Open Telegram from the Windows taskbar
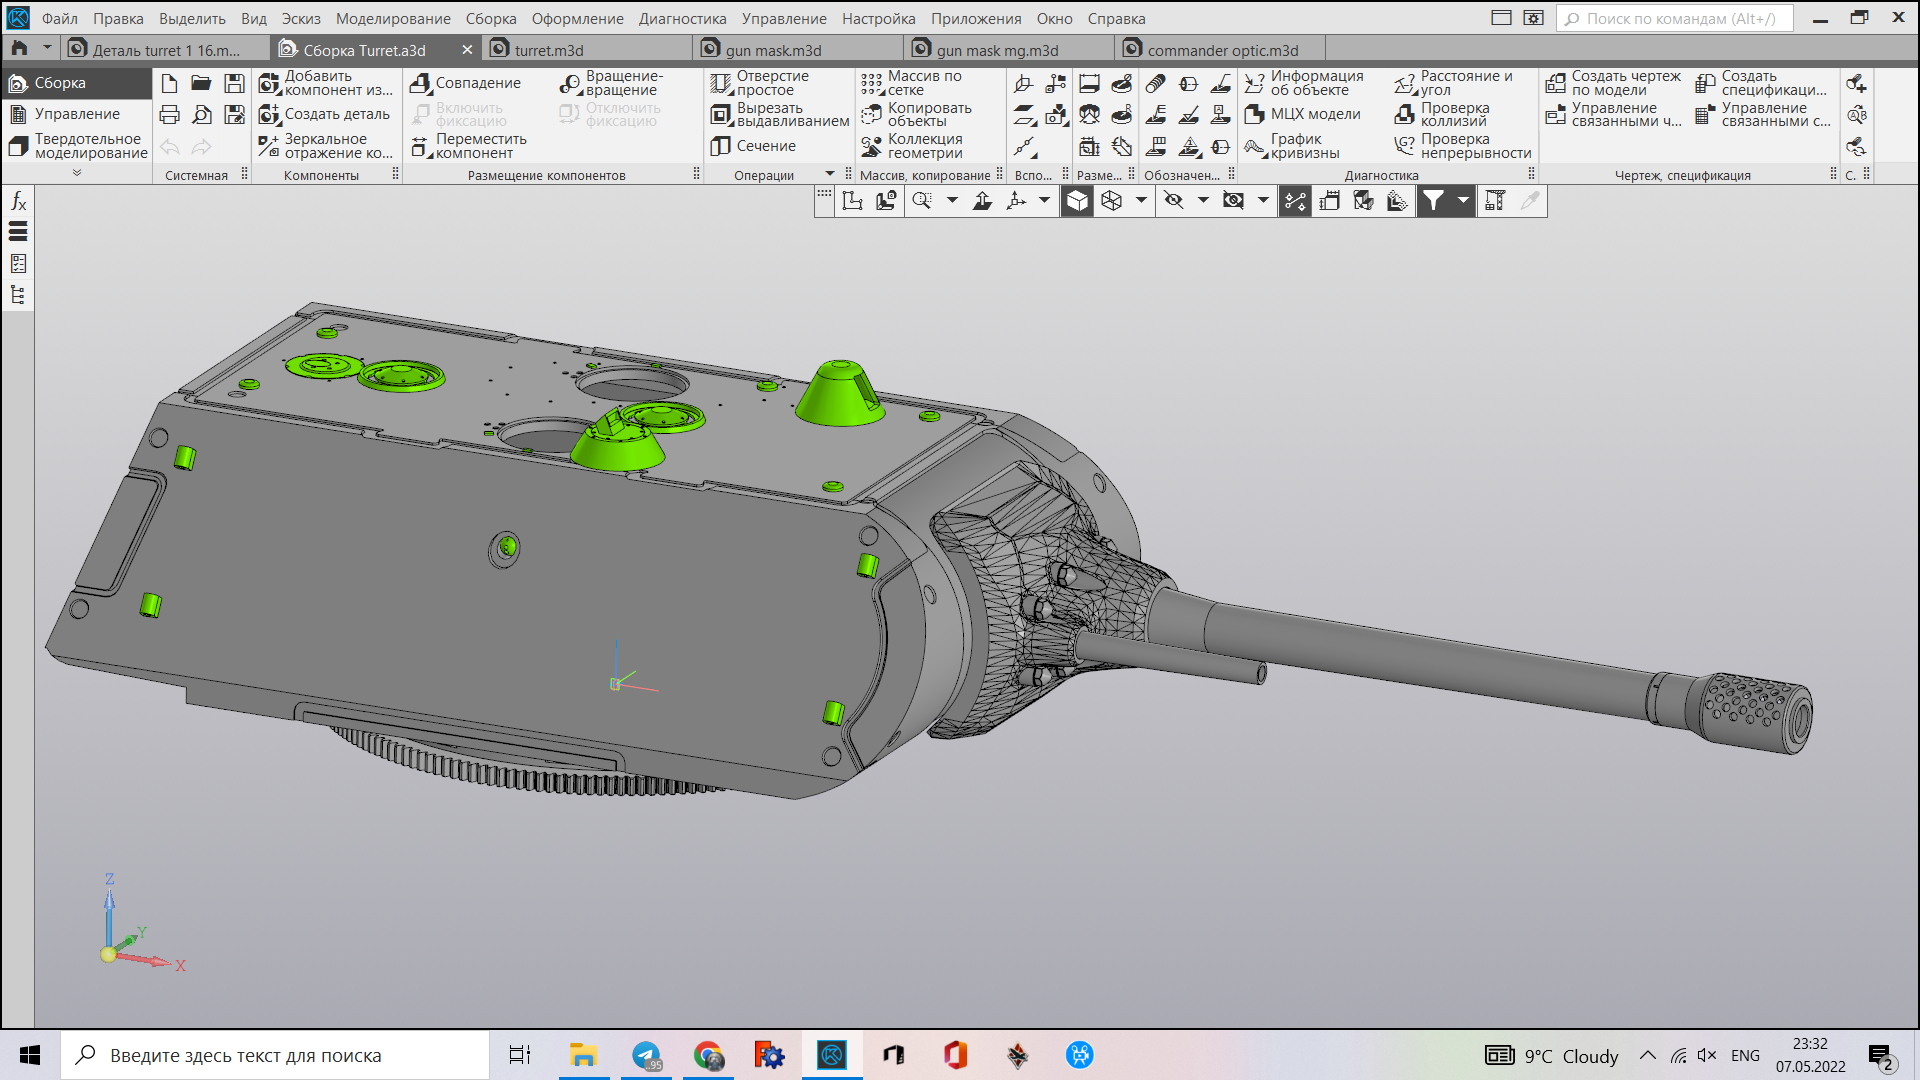Image resolution: width=1920 pixels, height=1080 pixels. point(646,1056)
